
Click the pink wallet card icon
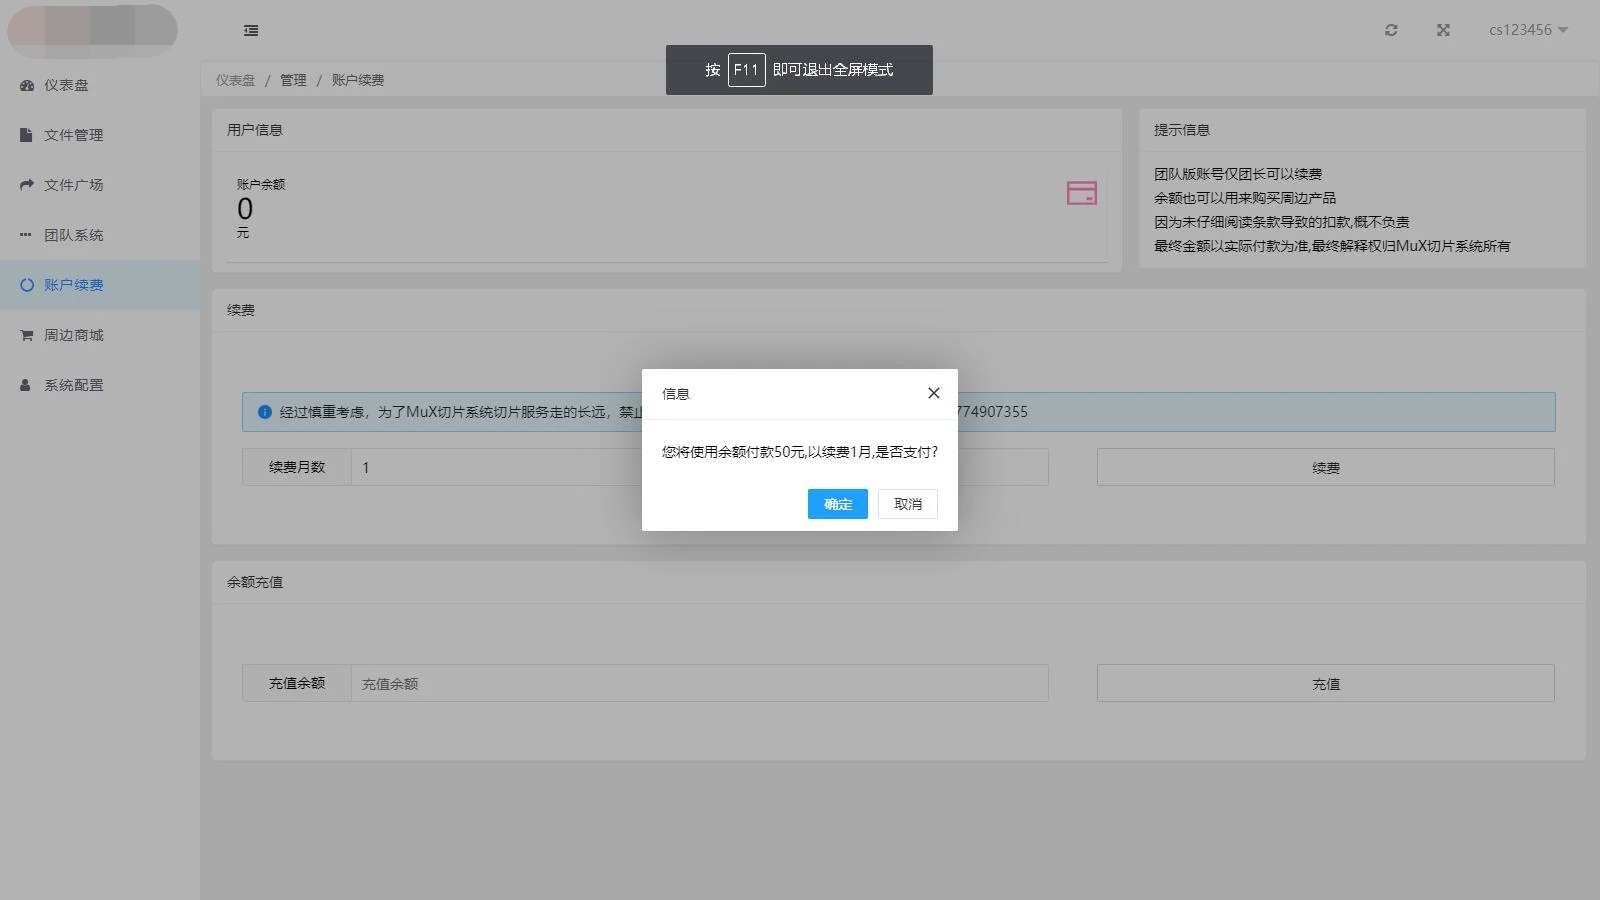coord(1081,193)
